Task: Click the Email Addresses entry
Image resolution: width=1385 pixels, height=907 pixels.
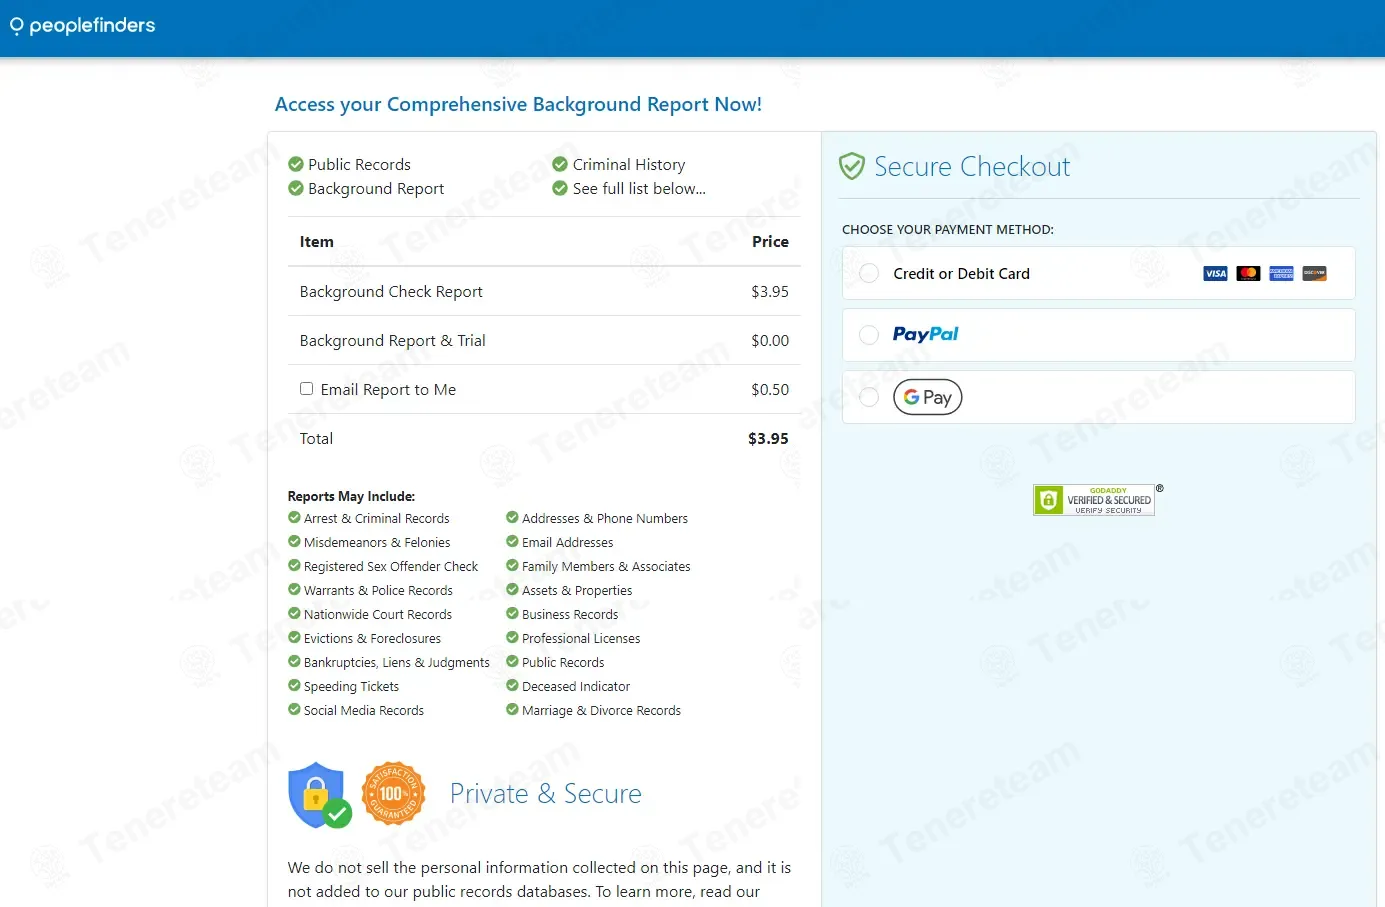Action: (x=568, y=543)
